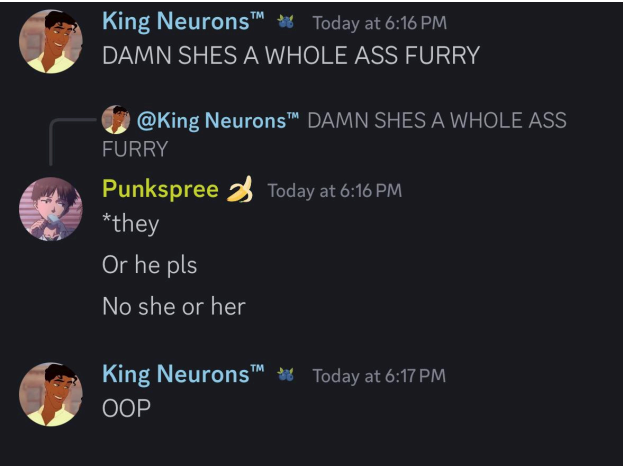
Task: Select the OOP message text
Action: tap(126, 408)
